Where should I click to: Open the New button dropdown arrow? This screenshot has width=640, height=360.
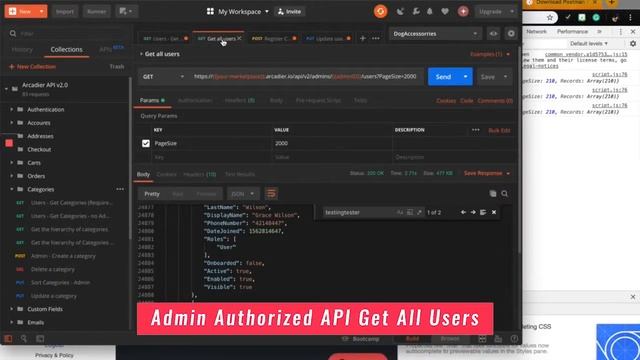click(41, 11)
